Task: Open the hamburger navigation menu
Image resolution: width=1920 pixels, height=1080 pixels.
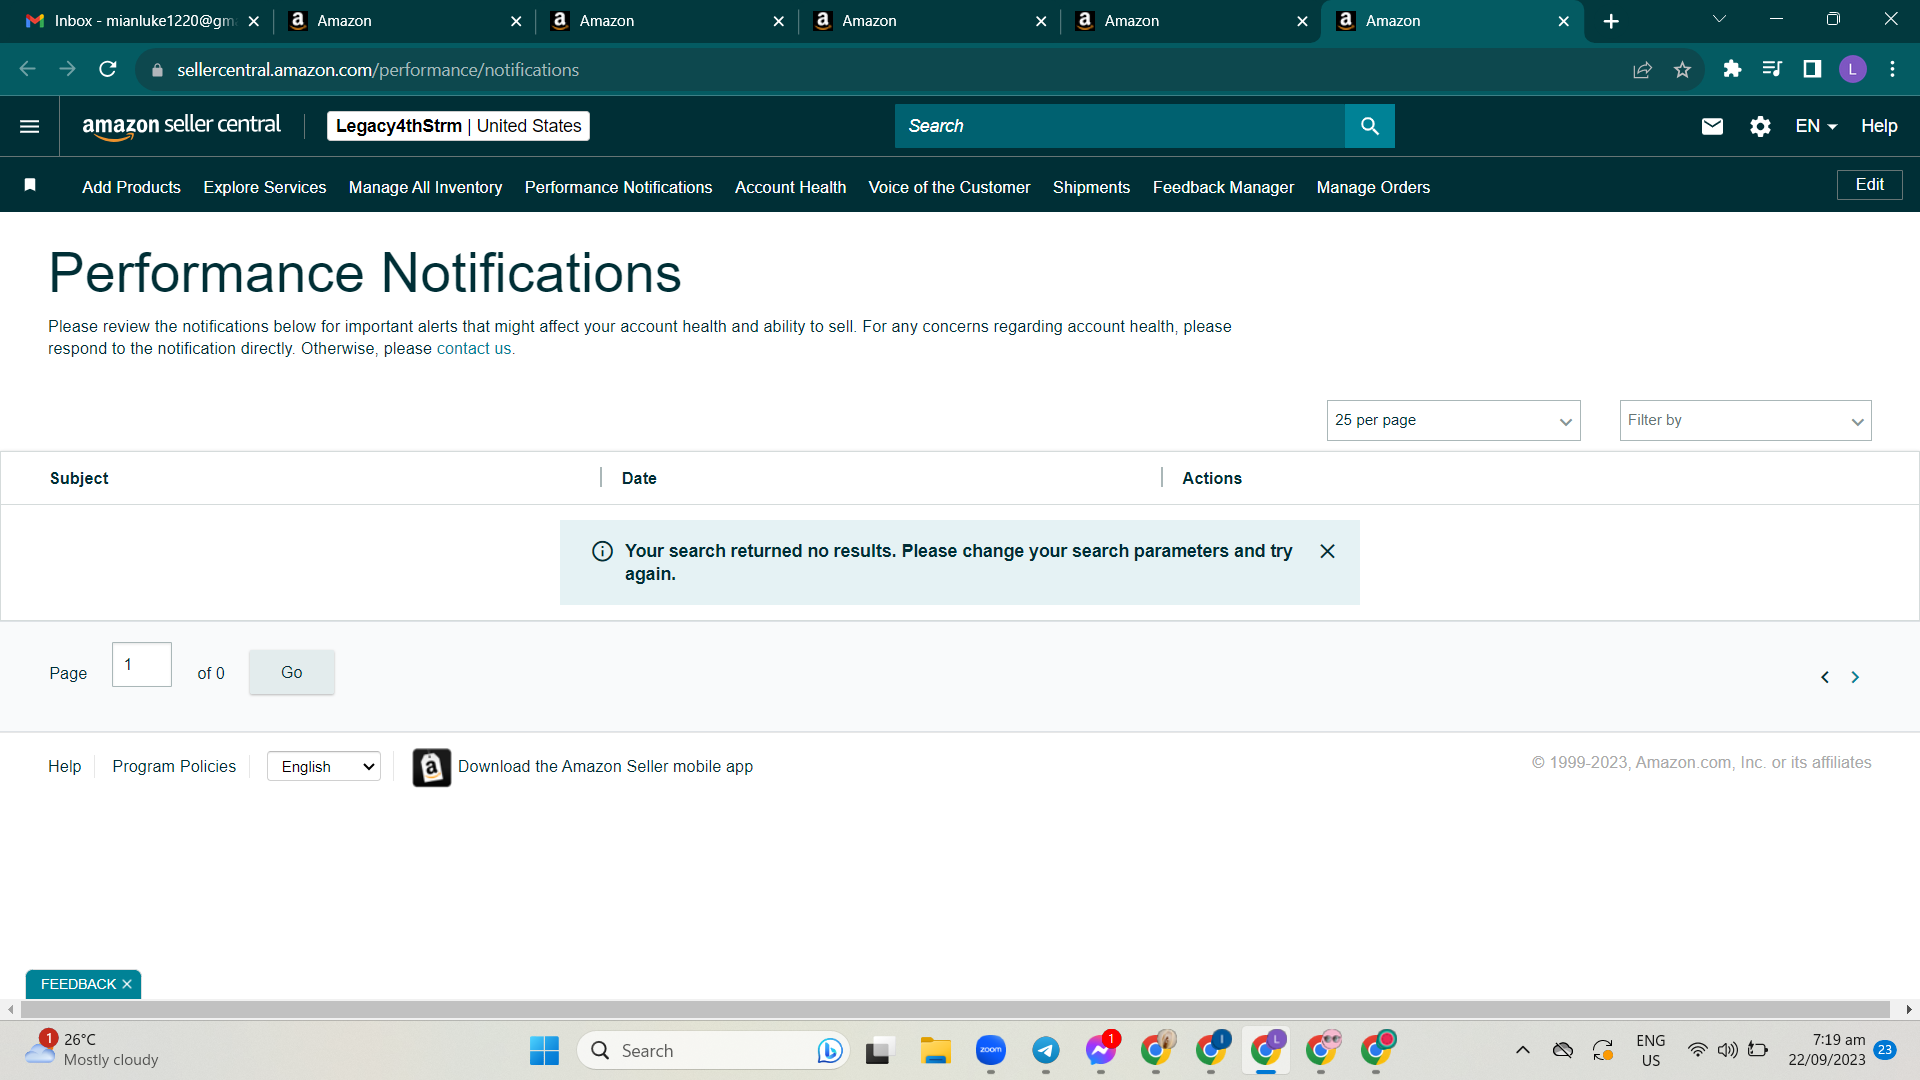Action: (29, 126)
